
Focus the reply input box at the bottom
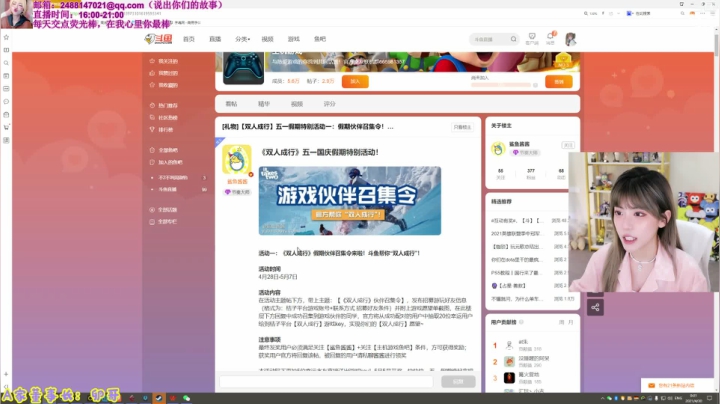point(326,382)
